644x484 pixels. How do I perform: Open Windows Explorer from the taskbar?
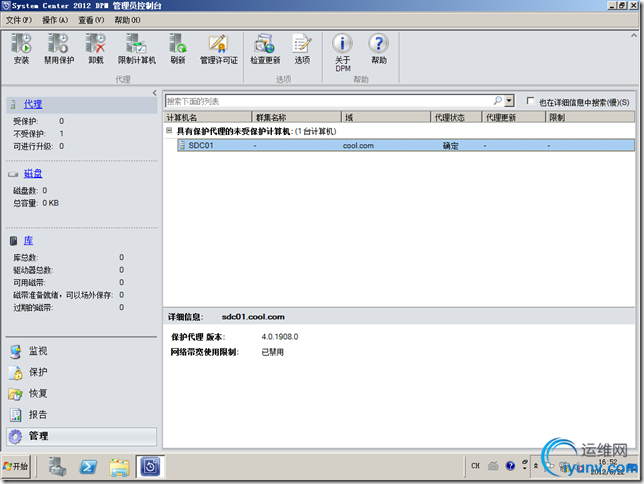click(x=120, y=467)
